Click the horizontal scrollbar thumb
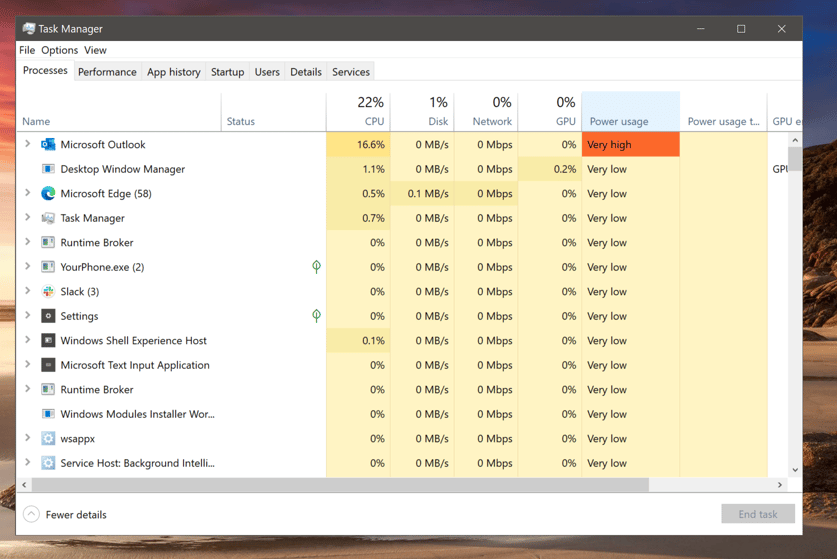 point(340,485)
